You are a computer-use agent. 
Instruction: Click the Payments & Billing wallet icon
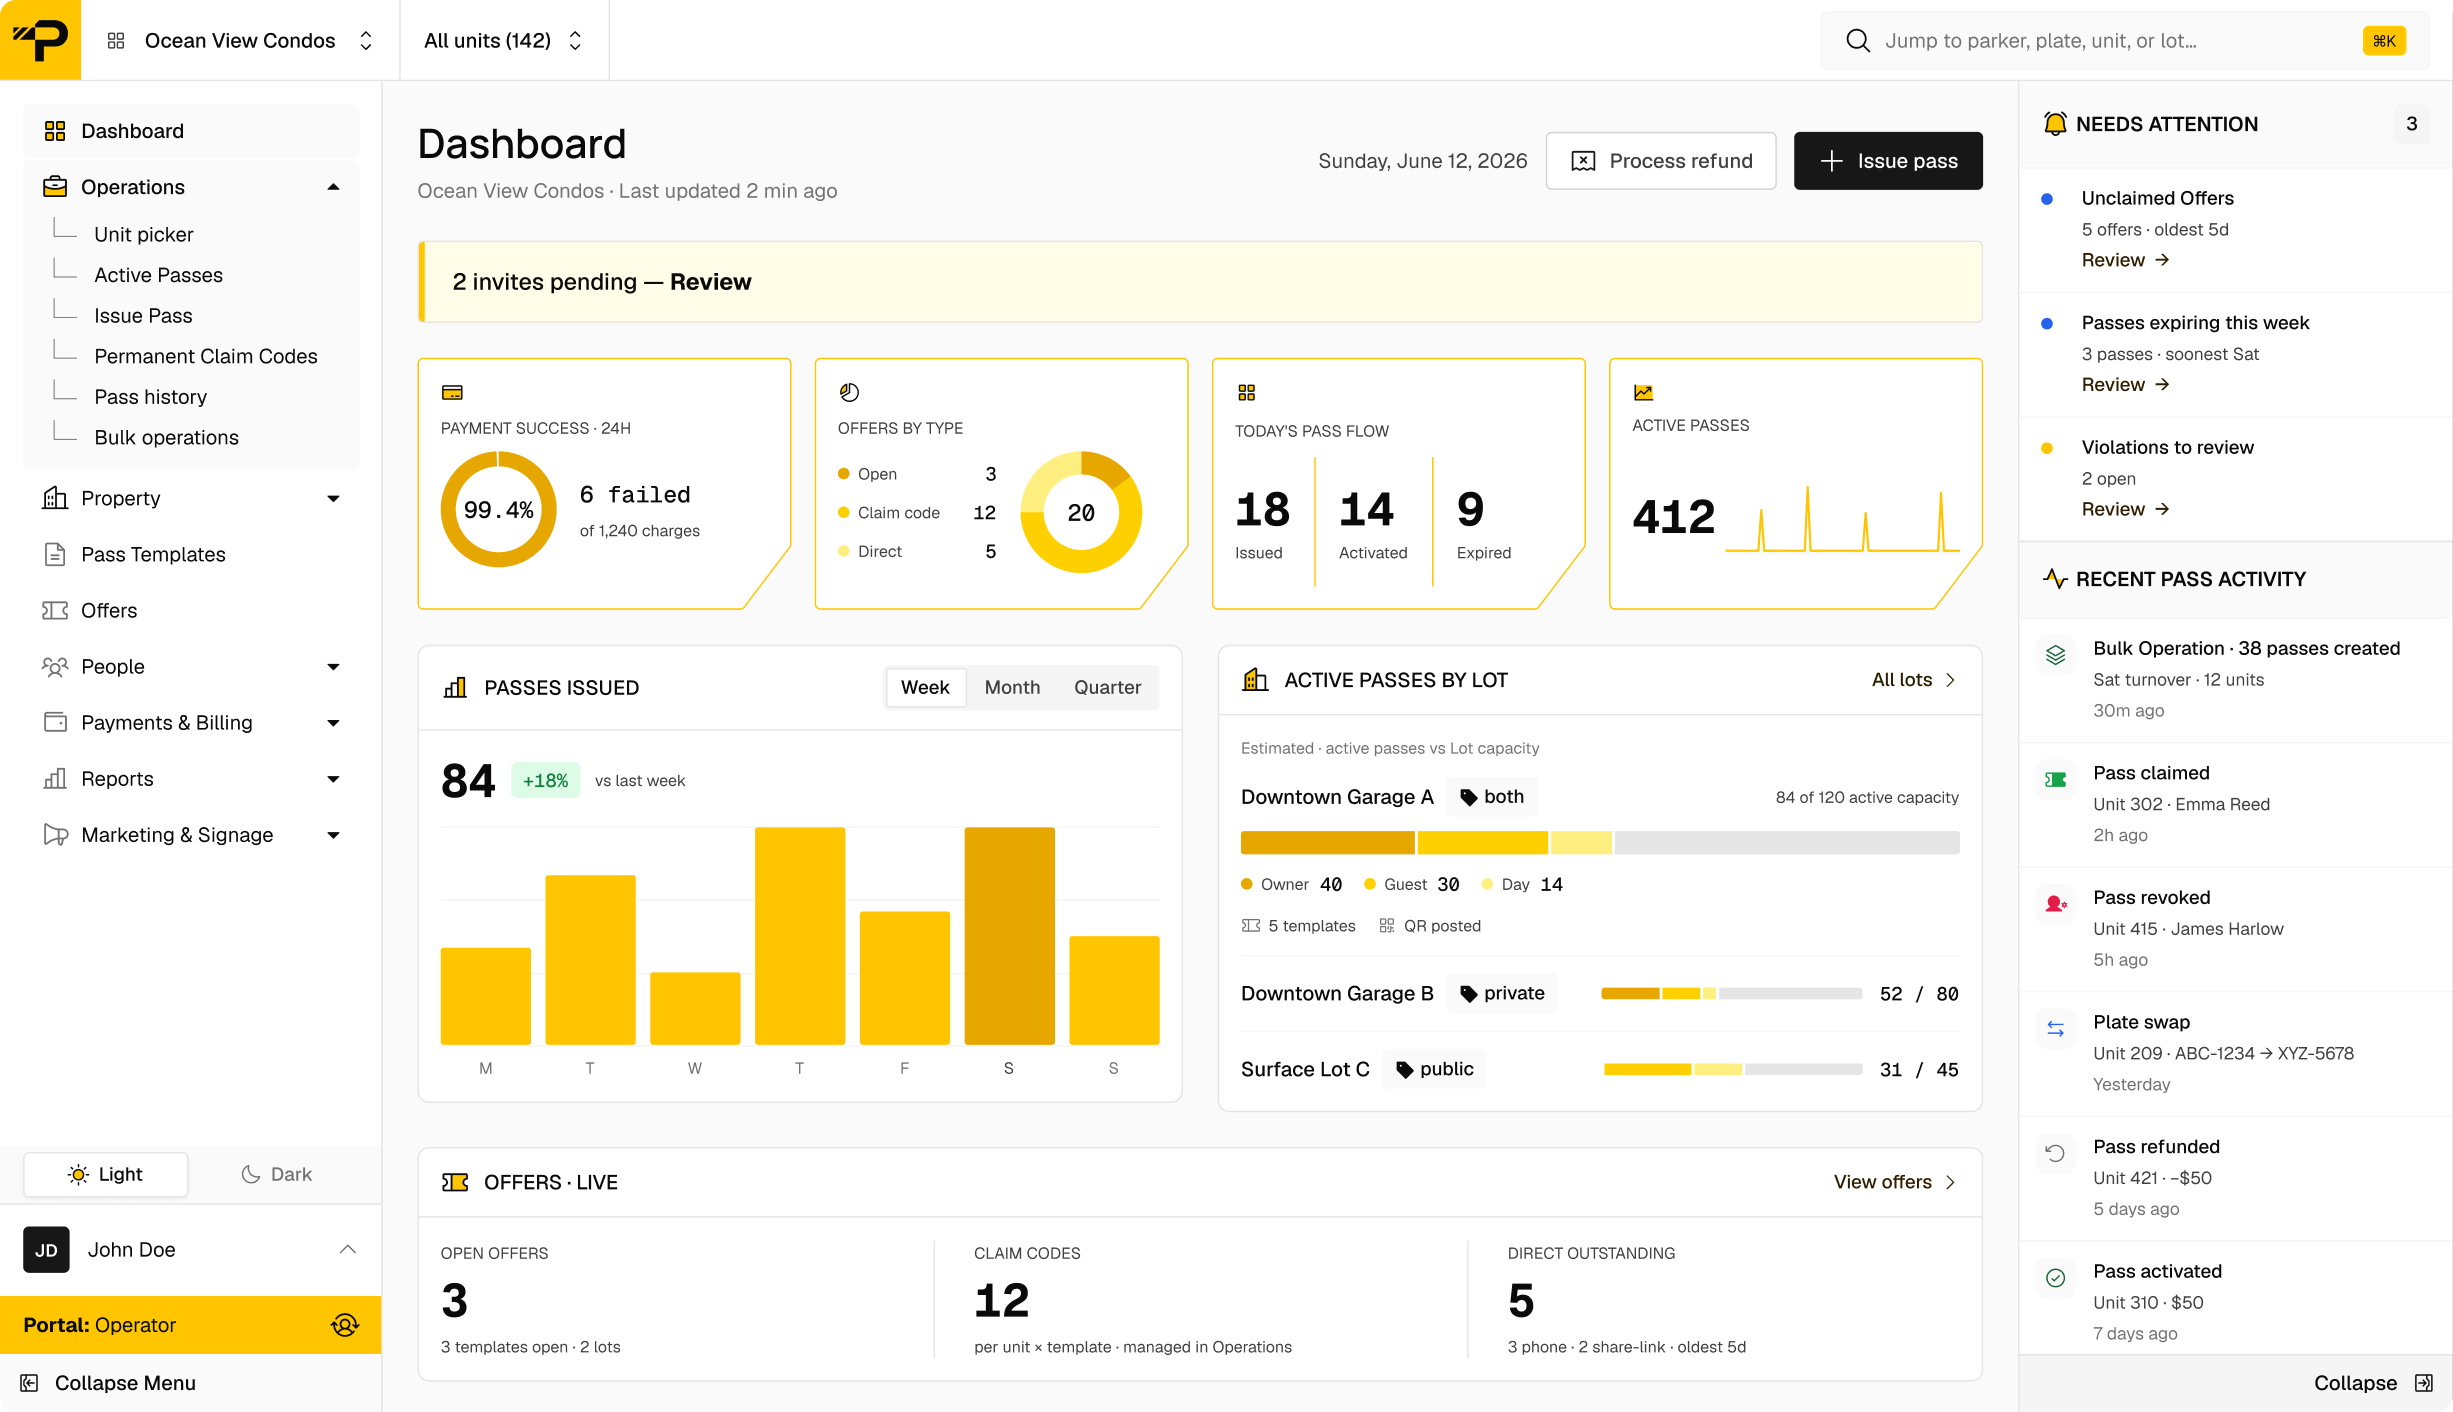point(55,722)
